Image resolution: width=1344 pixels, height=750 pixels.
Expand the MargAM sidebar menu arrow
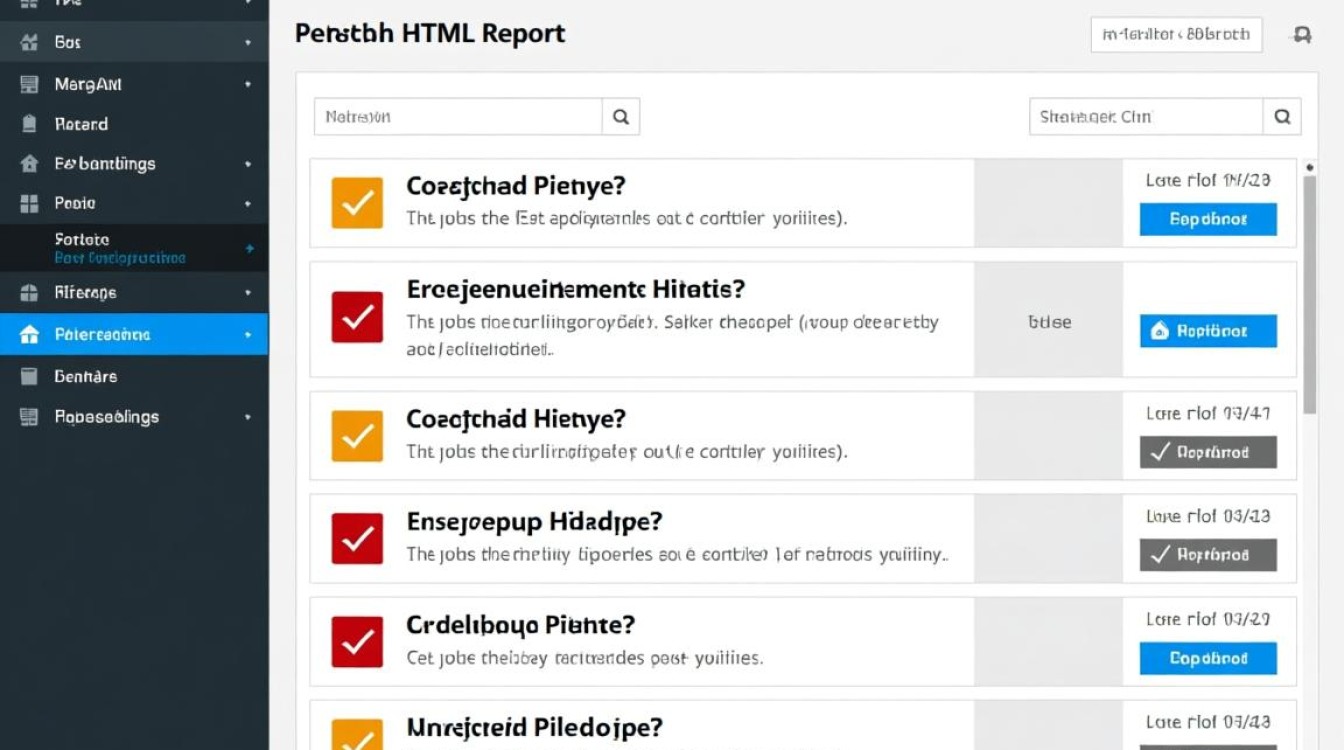click(248, 85)
